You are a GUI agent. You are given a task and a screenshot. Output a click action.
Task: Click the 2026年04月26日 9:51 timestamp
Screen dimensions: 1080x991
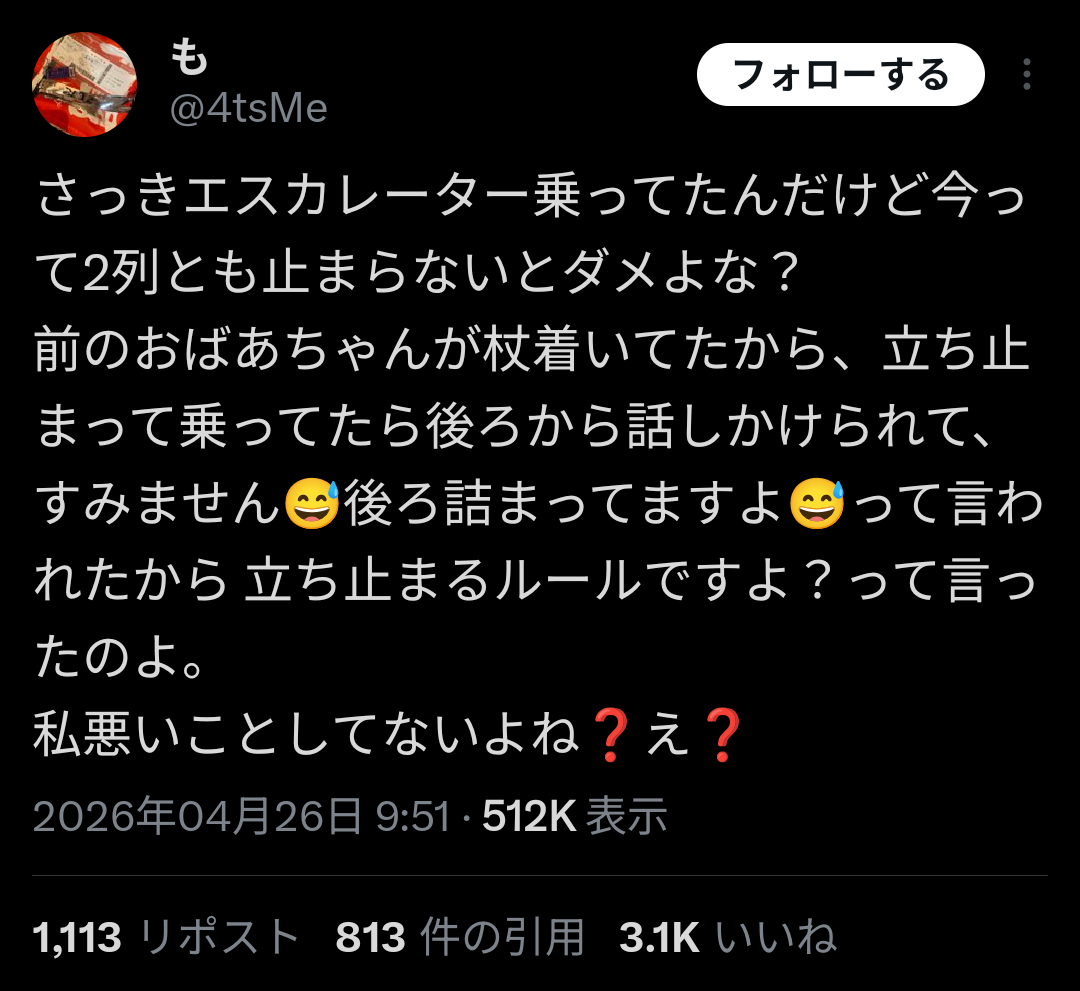[241, 816]
